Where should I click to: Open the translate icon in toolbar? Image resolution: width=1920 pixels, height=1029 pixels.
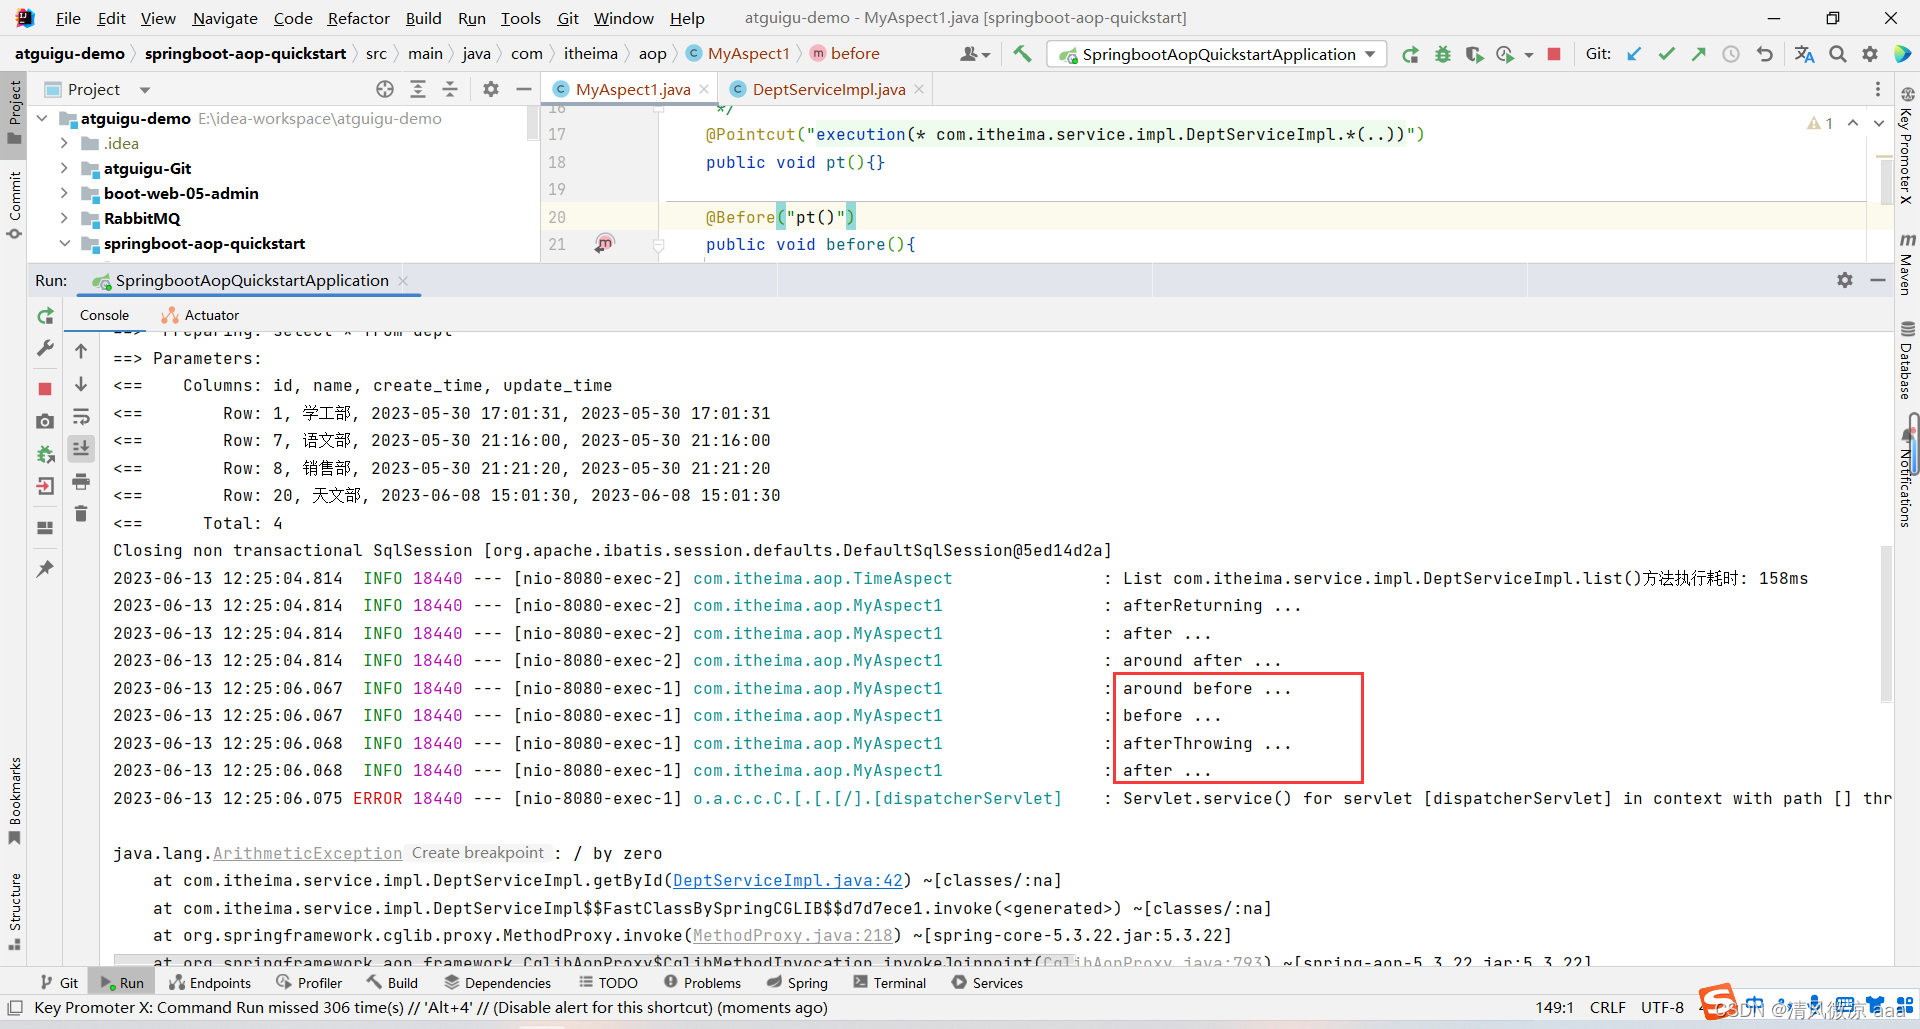(1804, 54)
